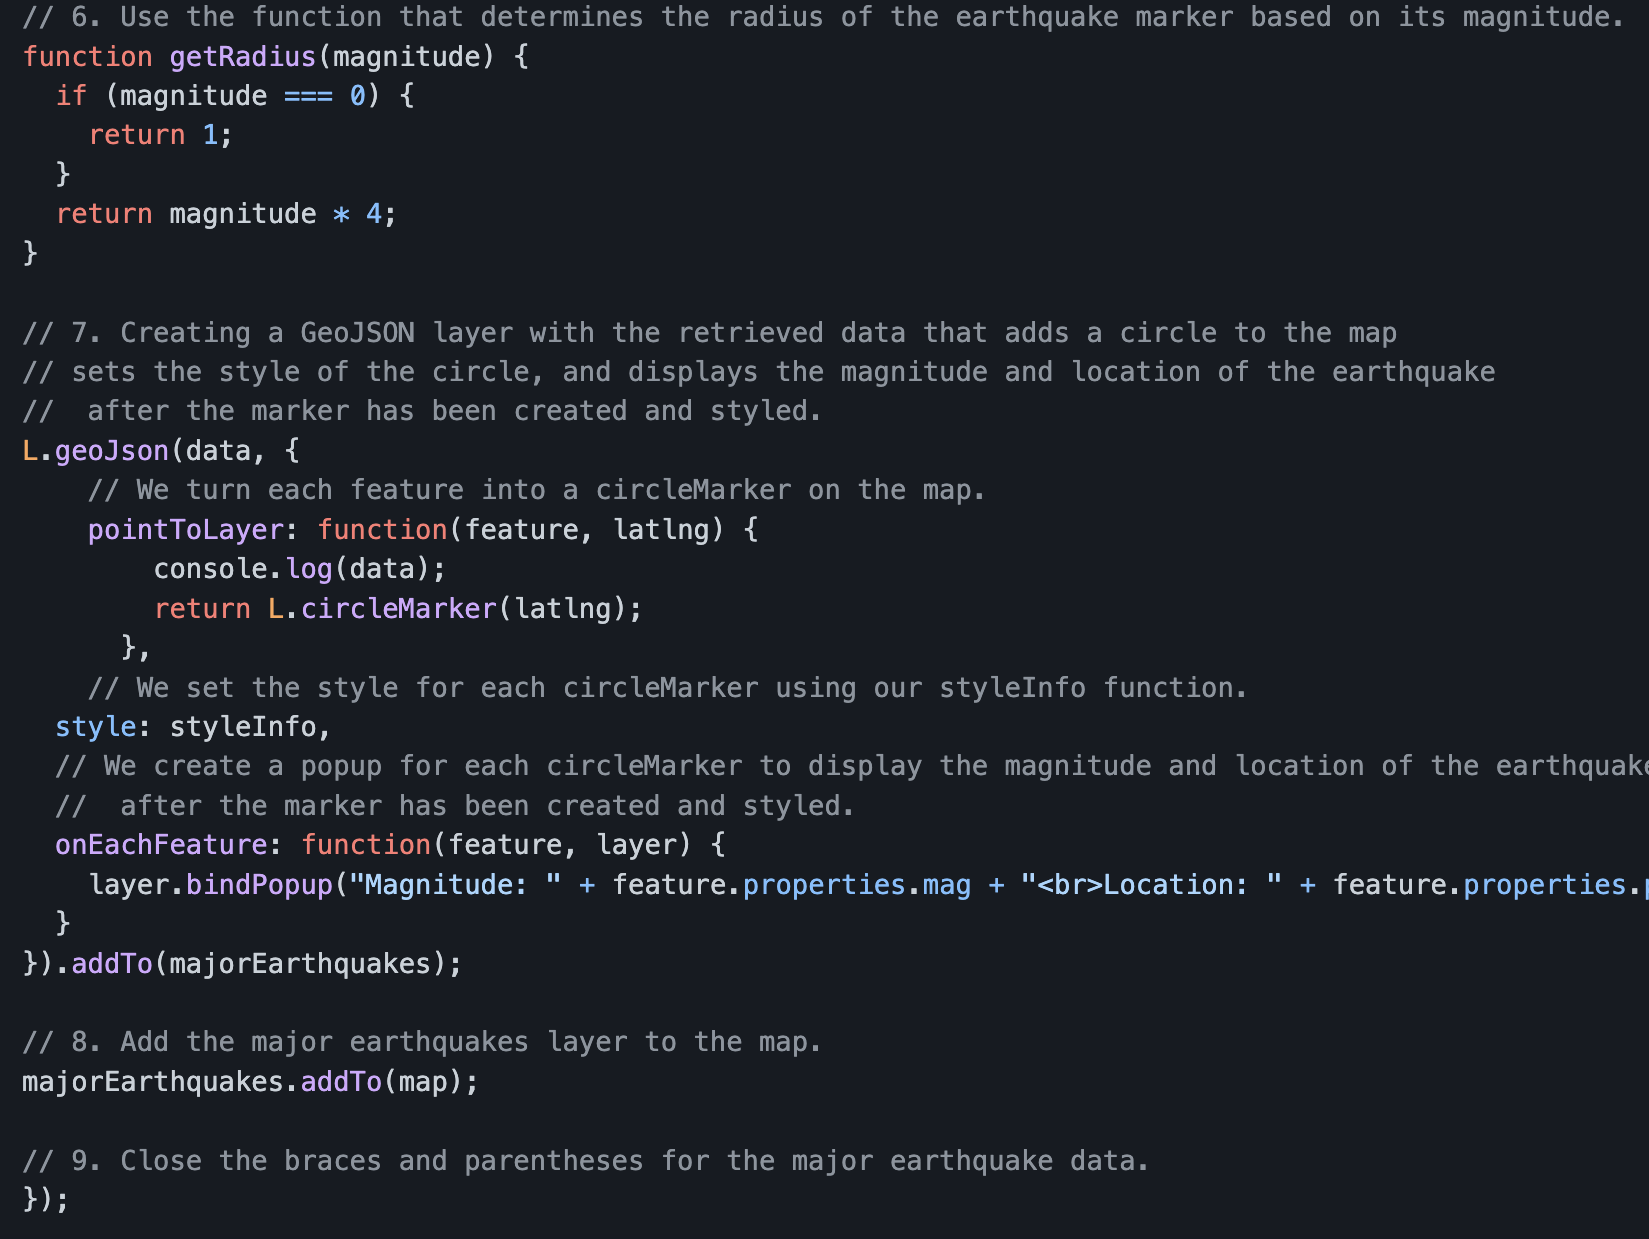The height and width of the screenshot is (1239, 1649).
Task: Click the return 1 statement
Action: click(159, 134)
